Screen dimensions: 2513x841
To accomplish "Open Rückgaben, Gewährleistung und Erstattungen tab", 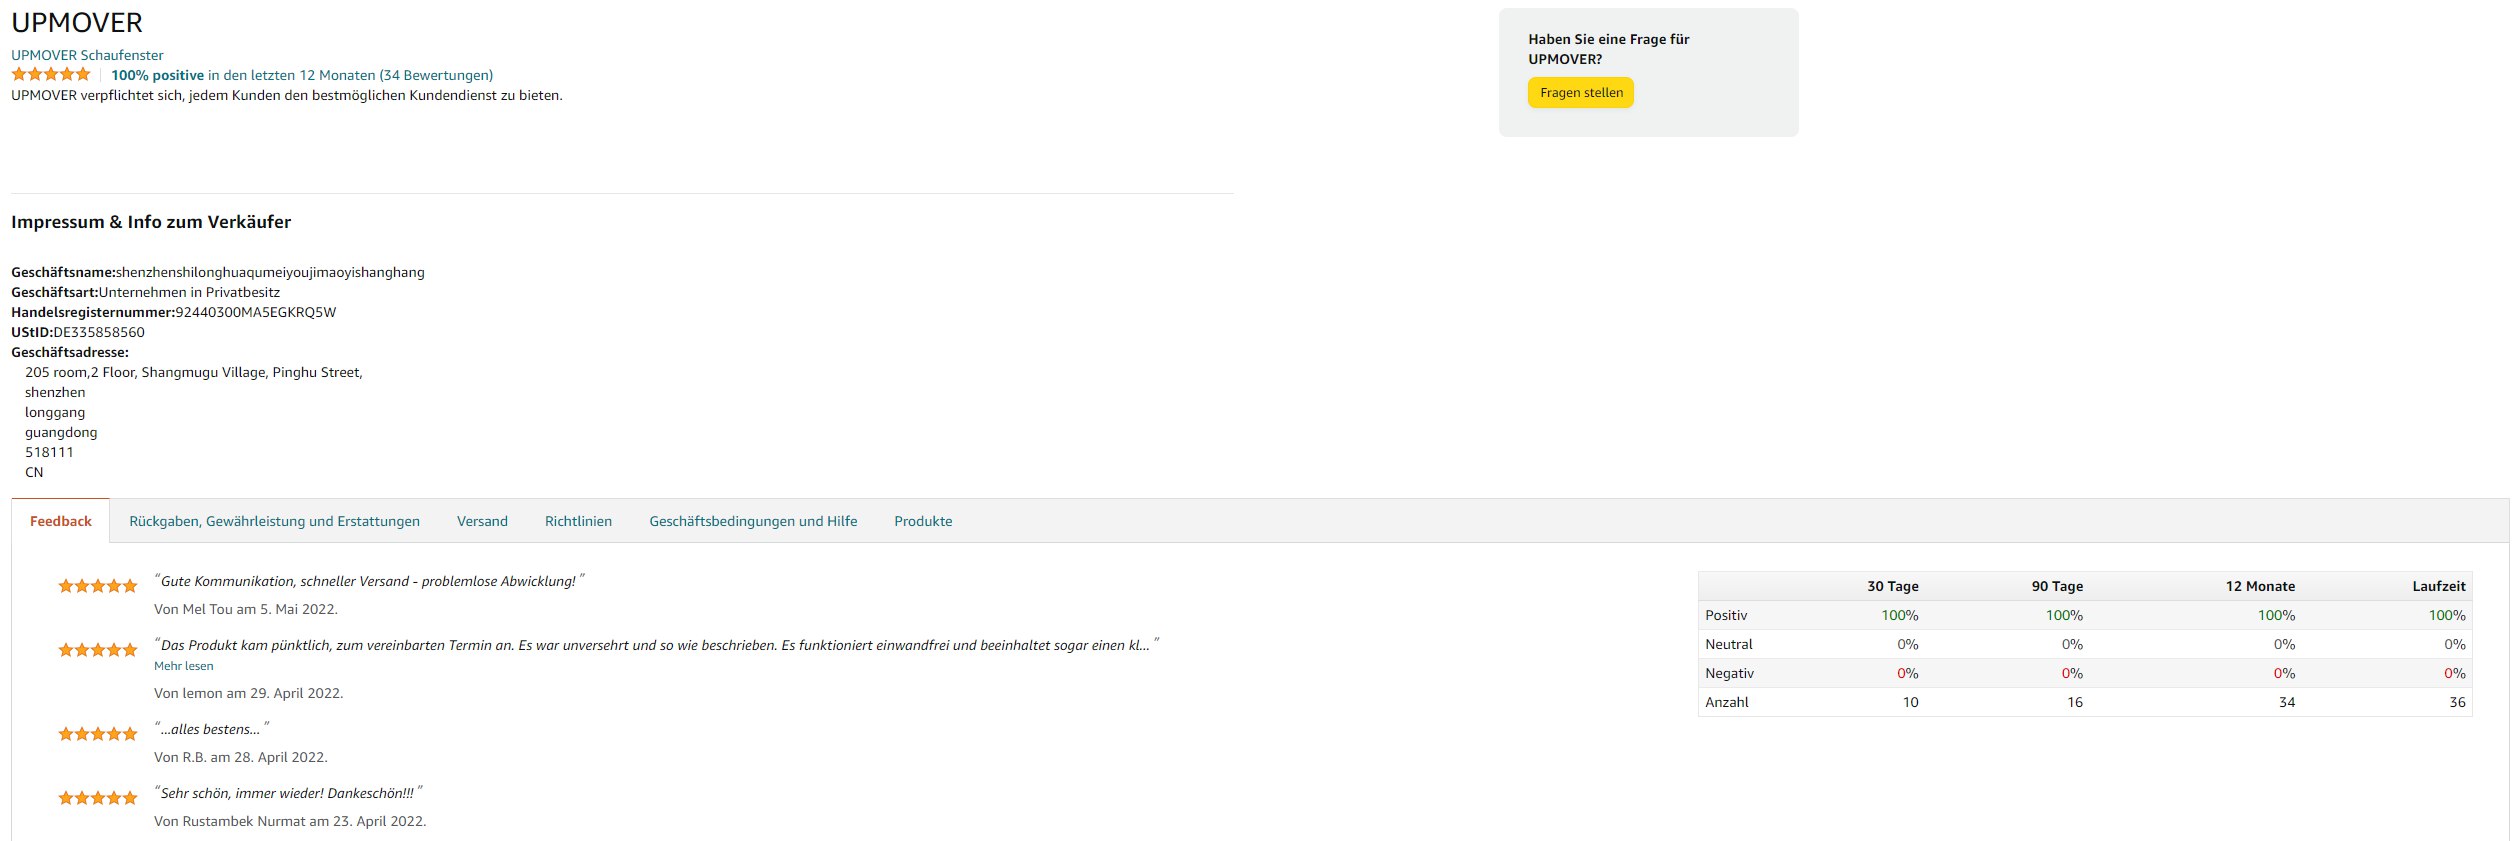I will [275, 521].
